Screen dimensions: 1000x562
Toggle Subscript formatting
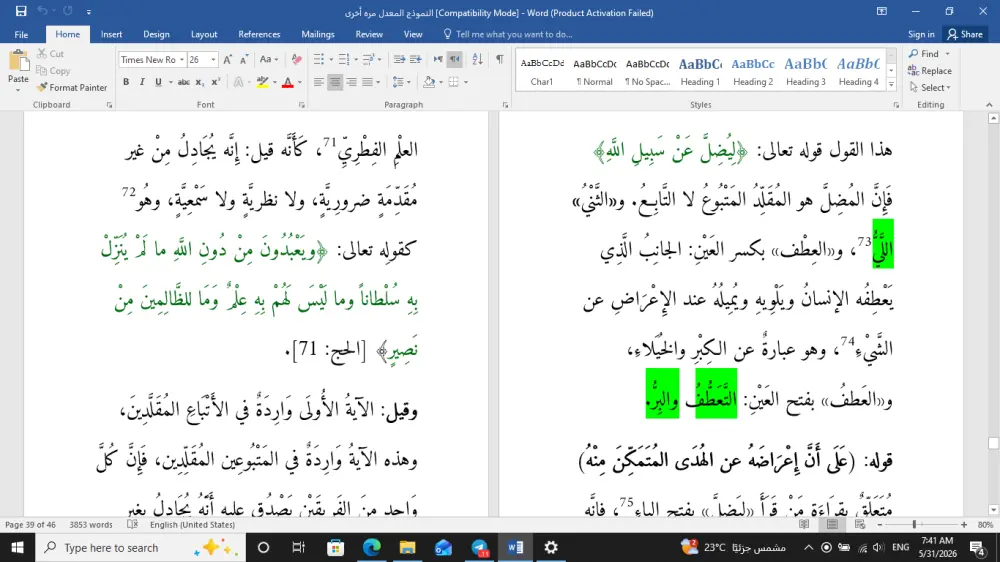pos(199,82)
